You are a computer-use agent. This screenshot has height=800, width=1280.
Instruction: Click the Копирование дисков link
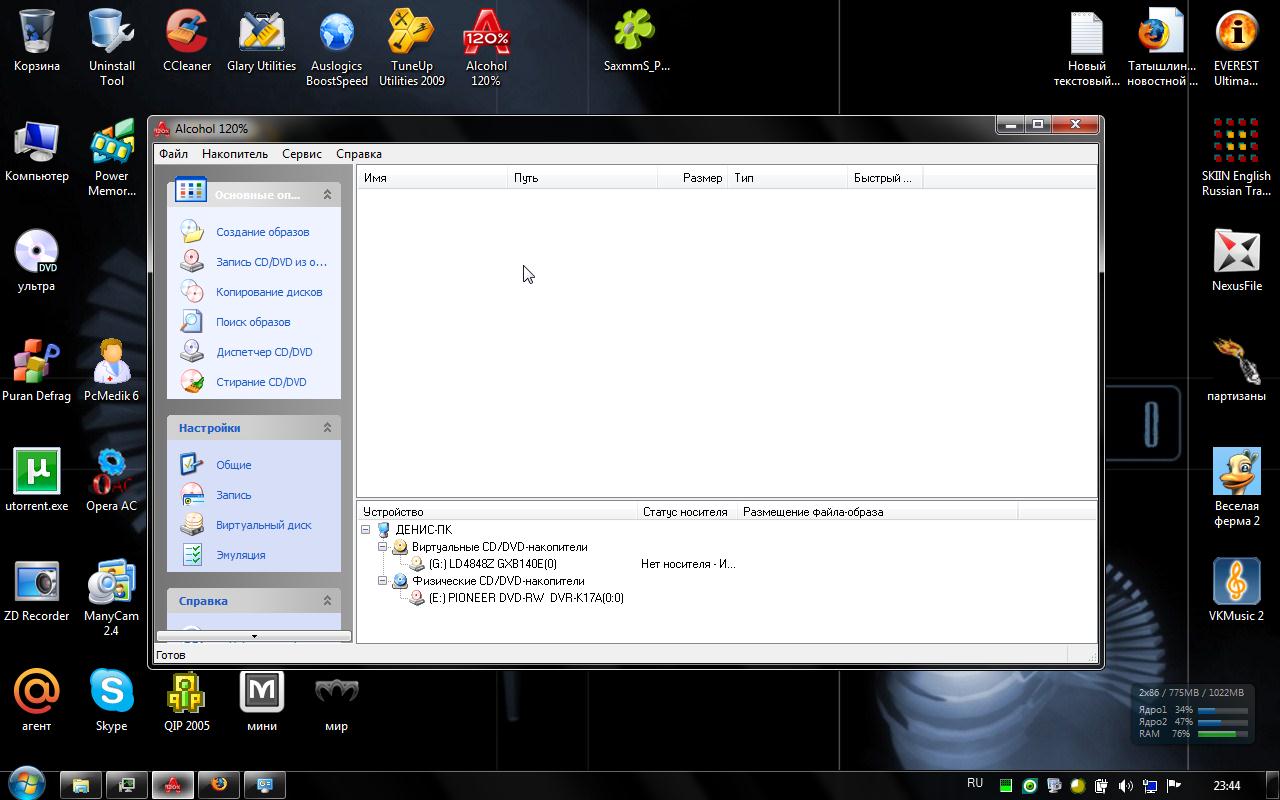(x=269, y=292)
